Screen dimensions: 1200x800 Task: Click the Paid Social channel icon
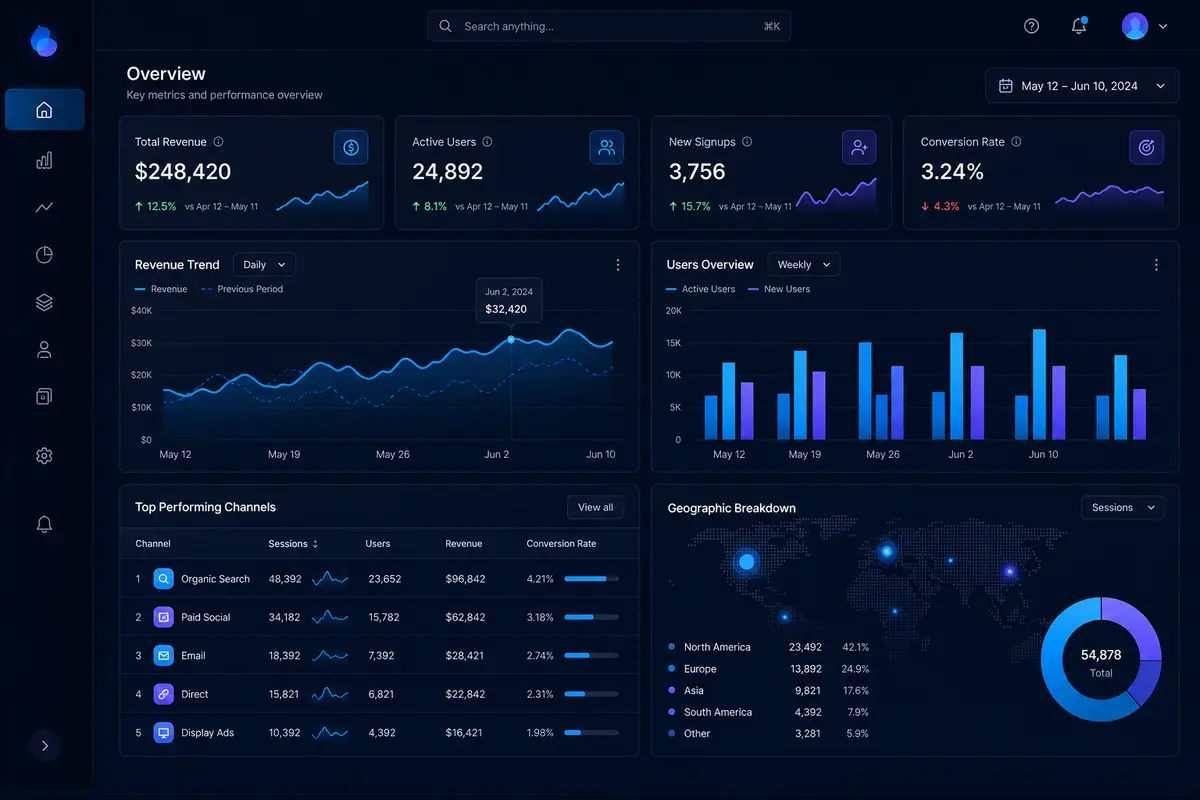pyautogui.click(x=164, y=617)
